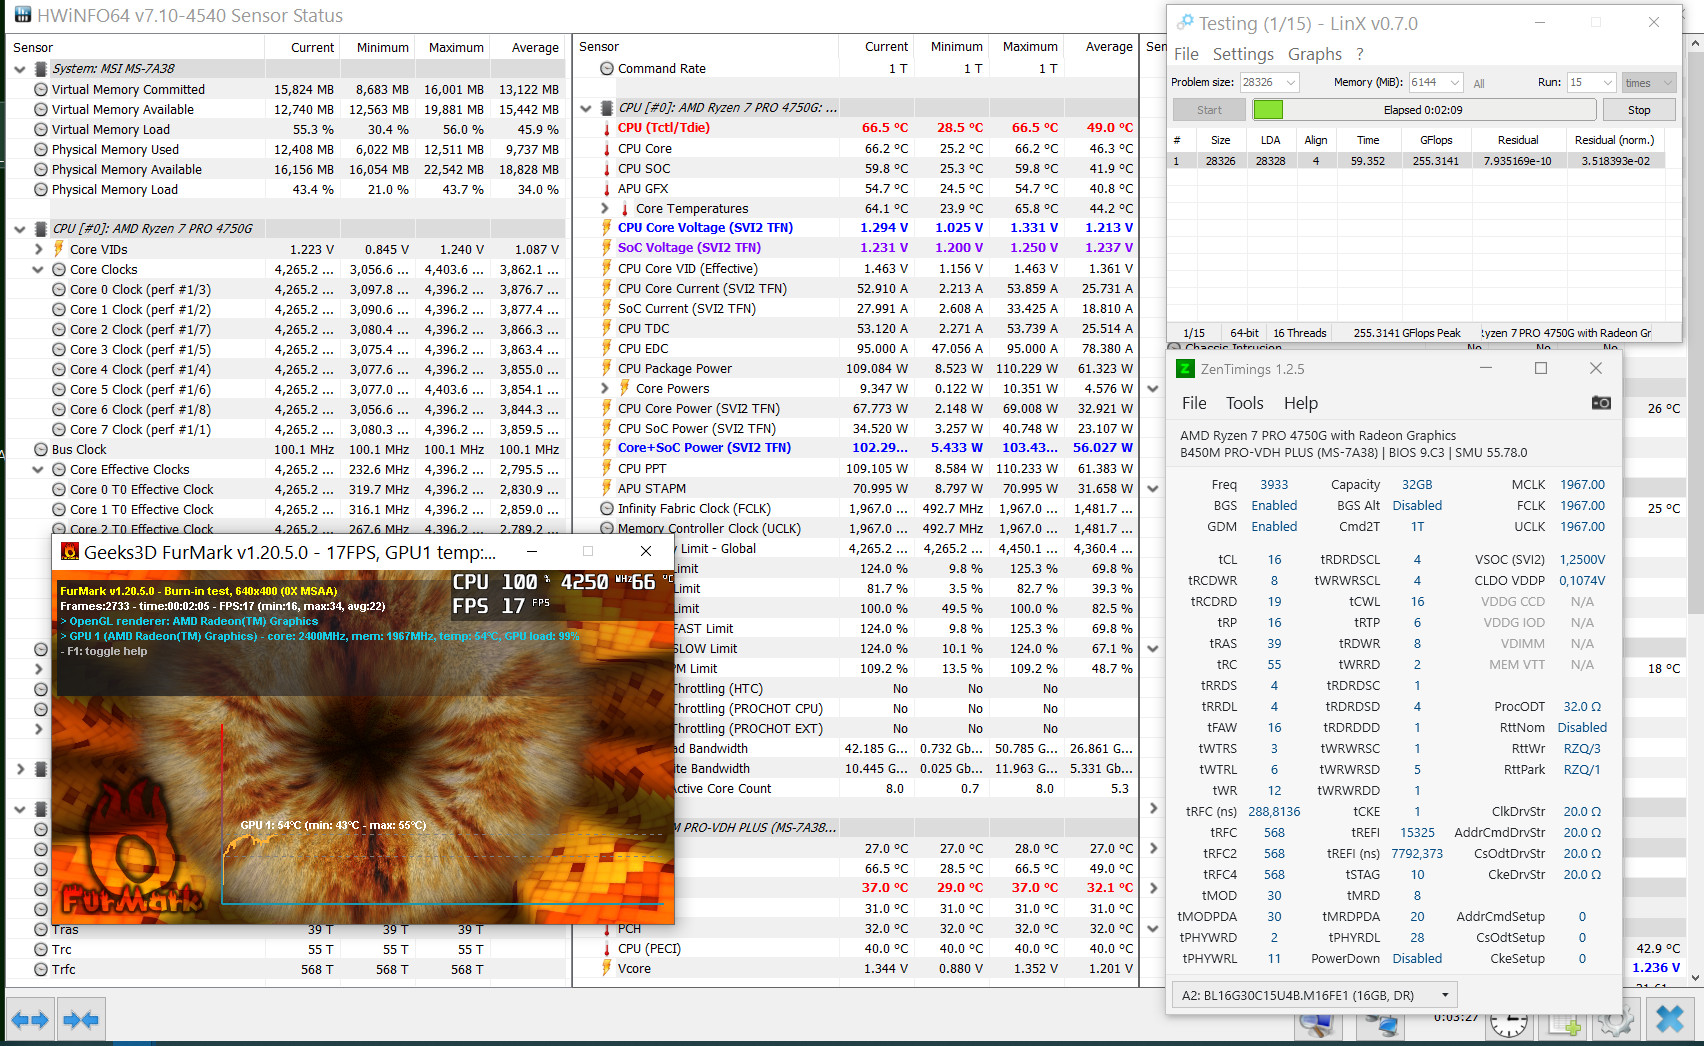Open the LinX Settings menu
Image resolution: width=1704 pixels, height=1046 pixels.
pyautogui.click(x=1243, y=54)
